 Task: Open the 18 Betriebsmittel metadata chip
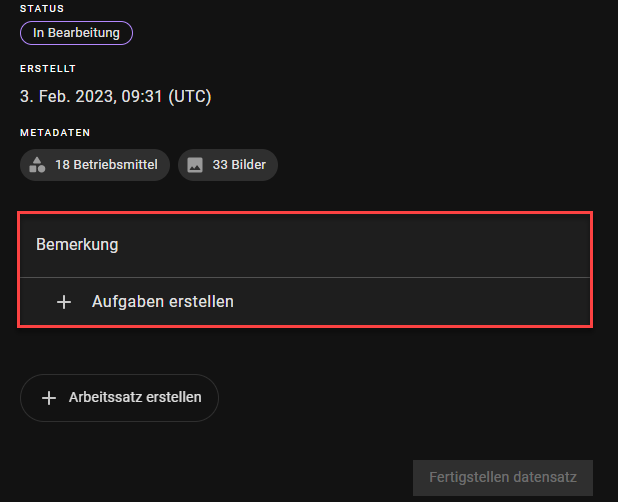point(95,165)
